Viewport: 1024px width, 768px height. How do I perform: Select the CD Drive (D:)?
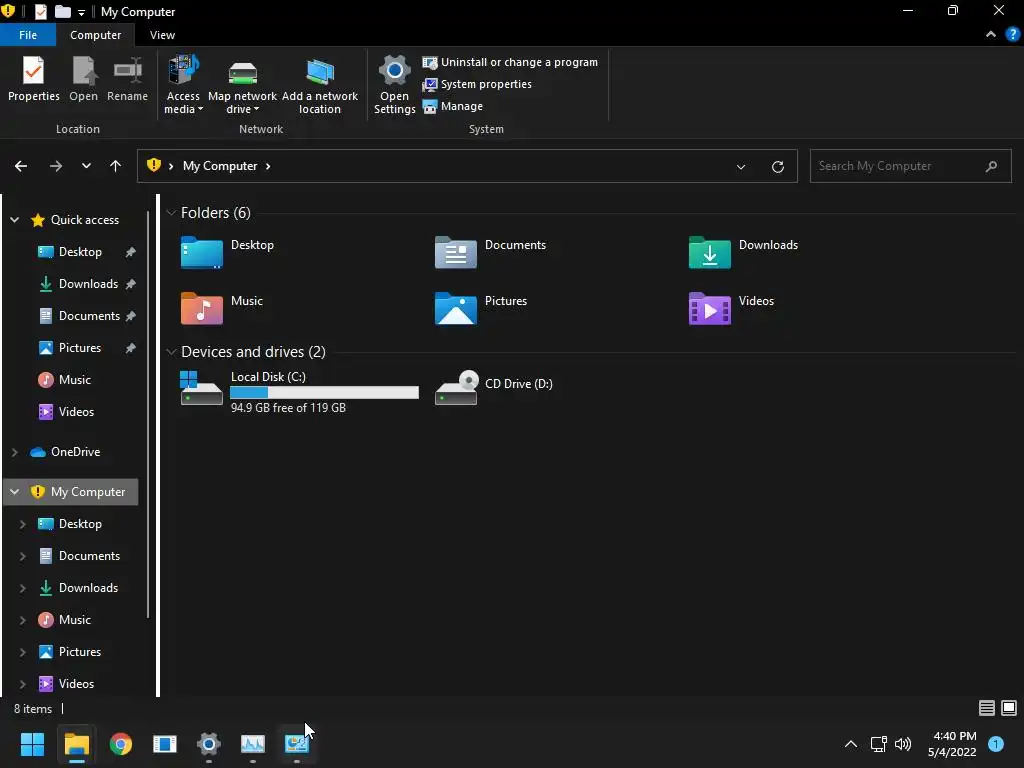494,387
